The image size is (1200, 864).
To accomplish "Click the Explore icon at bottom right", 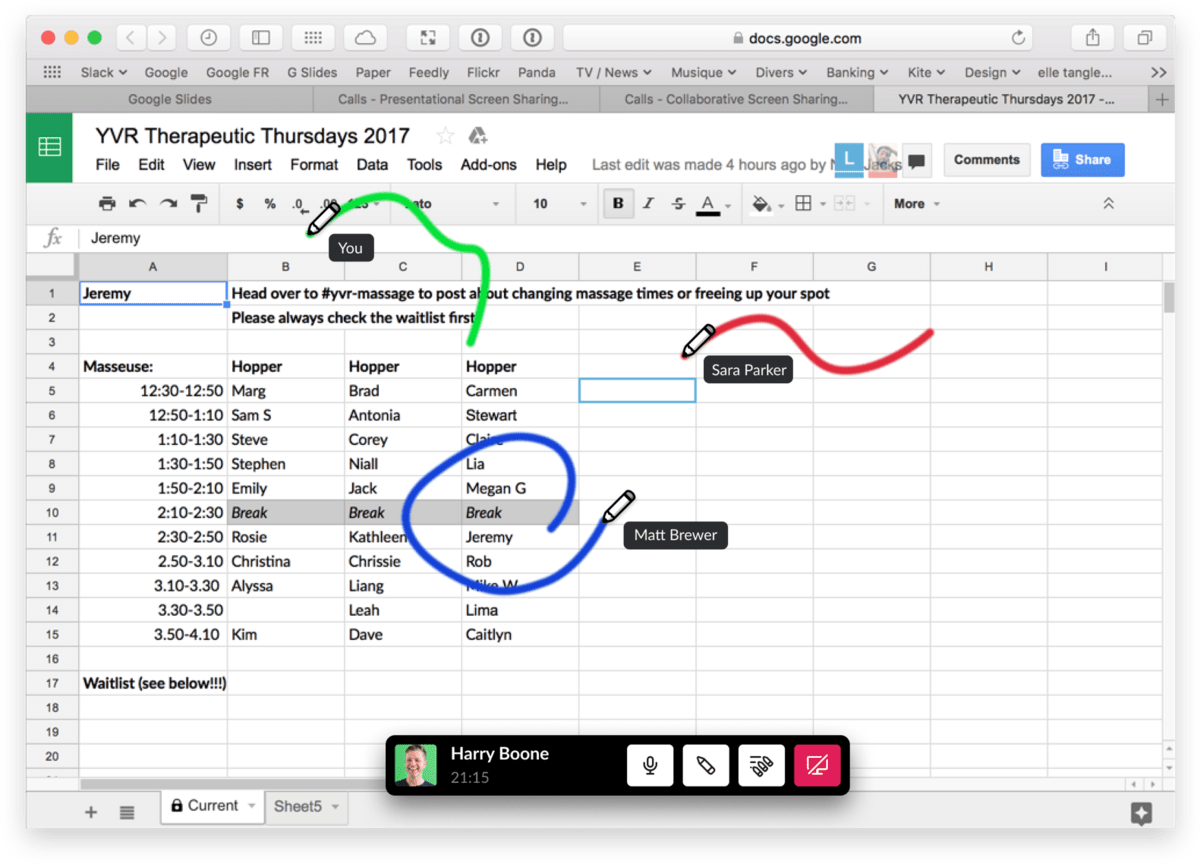I will 1141,813.
